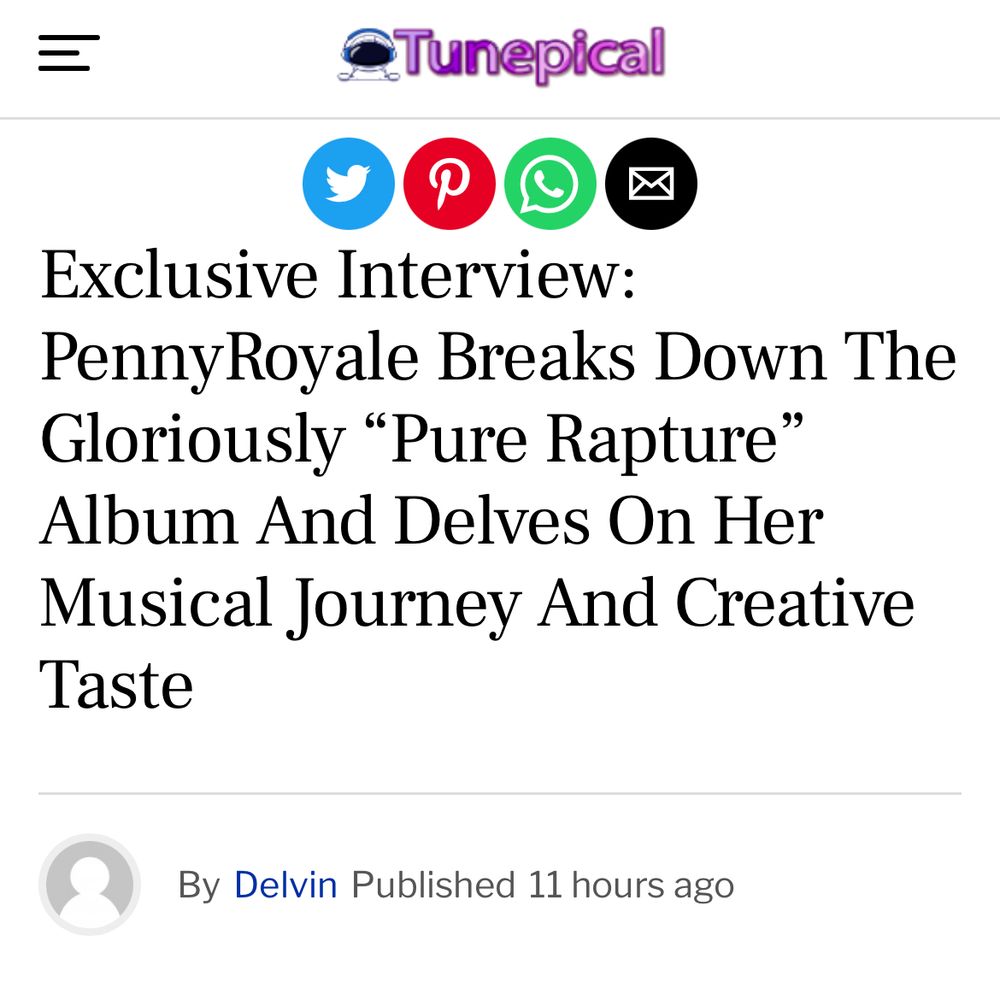Screen dimensions: 1000x1000
Task: Tap the gray profile picture beside the byline
Action: 90,885
